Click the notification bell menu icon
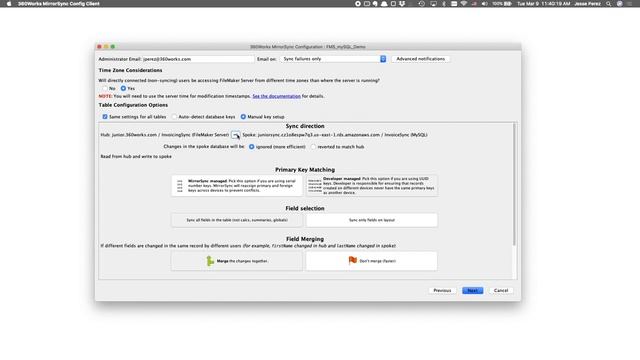 384,4
